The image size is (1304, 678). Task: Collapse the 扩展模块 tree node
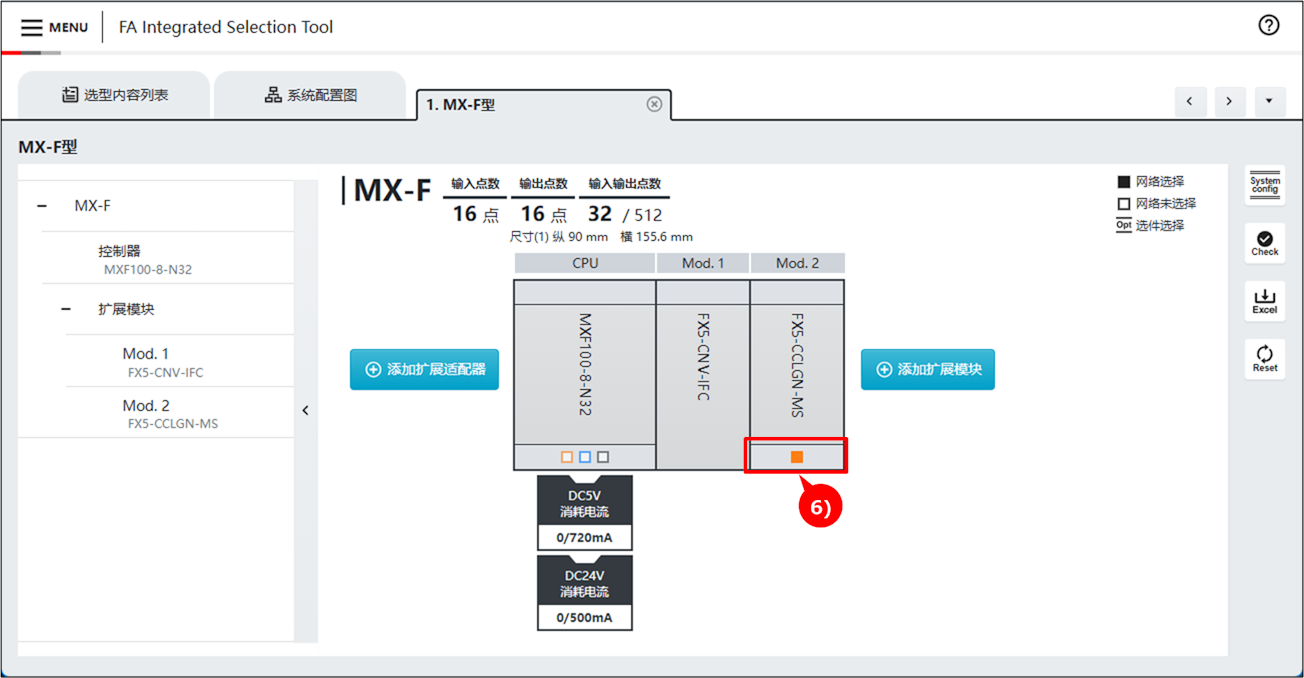66,309
